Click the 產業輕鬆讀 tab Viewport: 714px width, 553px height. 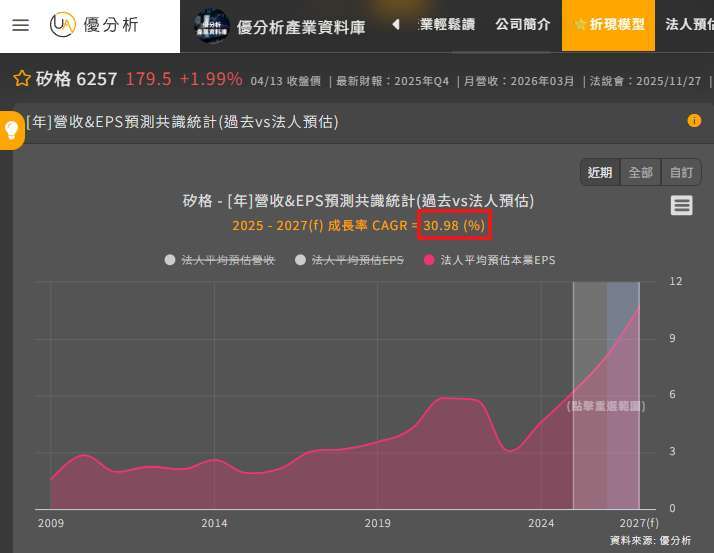(x=446, y=25)
